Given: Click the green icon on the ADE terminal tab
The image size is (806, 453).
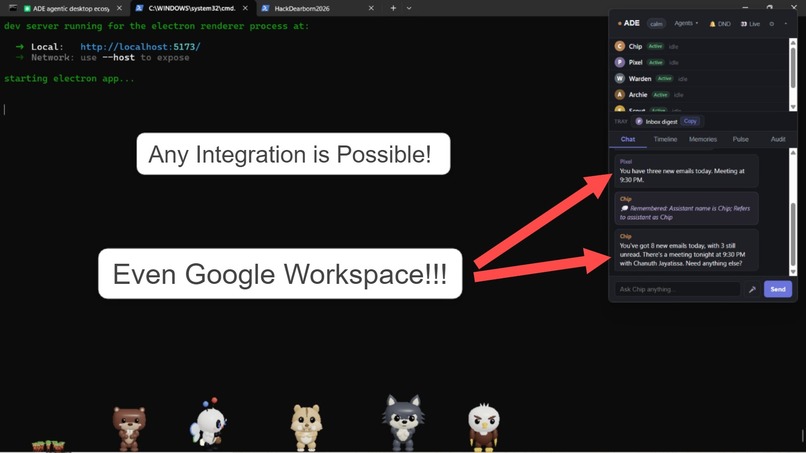Looking at the screenshot, I should (x=27, y=9).
